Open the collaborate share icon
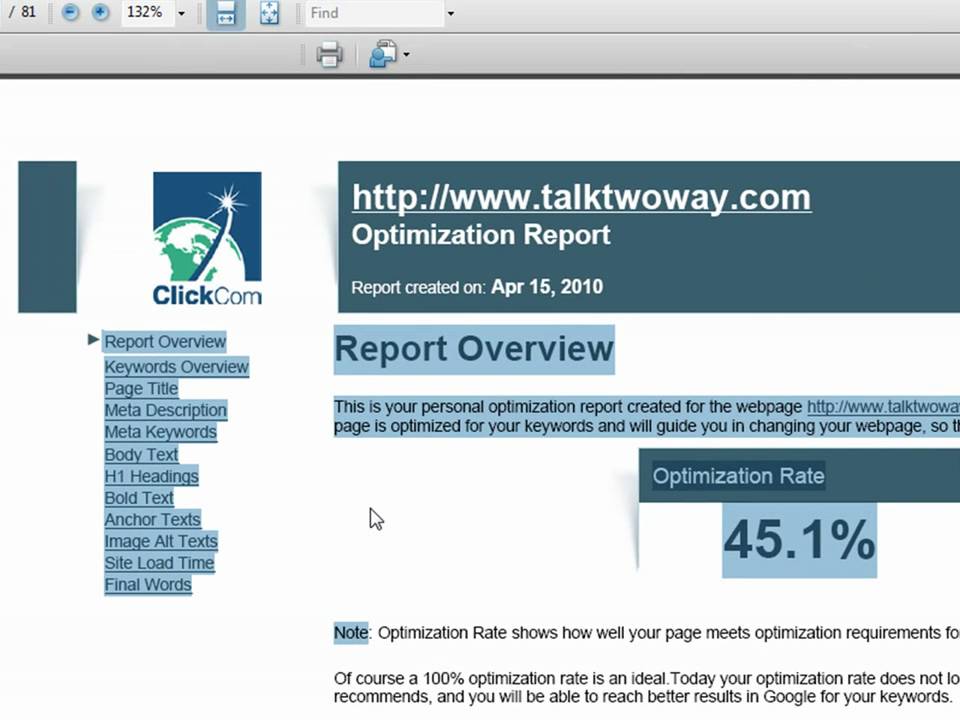The image size is (960, 720). coord(383,54)
